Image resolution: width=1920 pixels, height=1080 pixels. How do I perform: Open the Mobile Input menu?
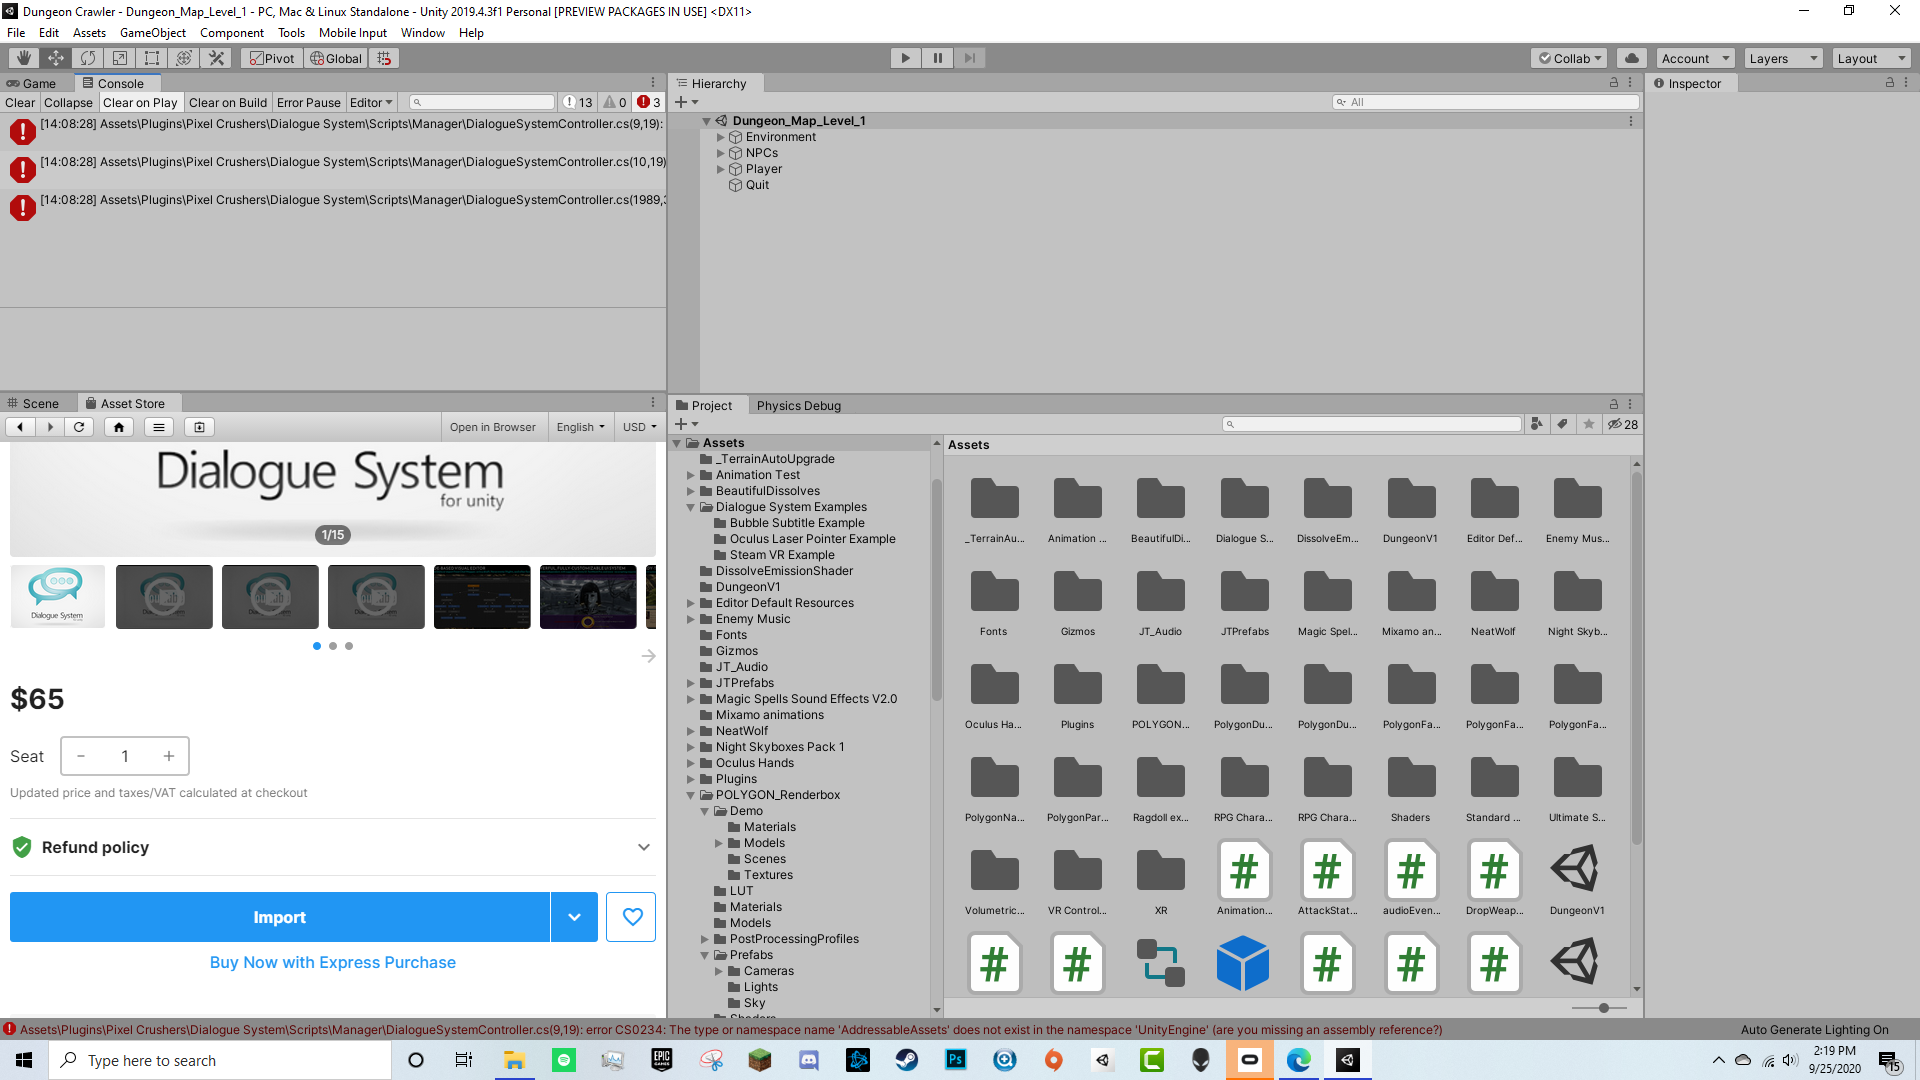tap(353, 33)
